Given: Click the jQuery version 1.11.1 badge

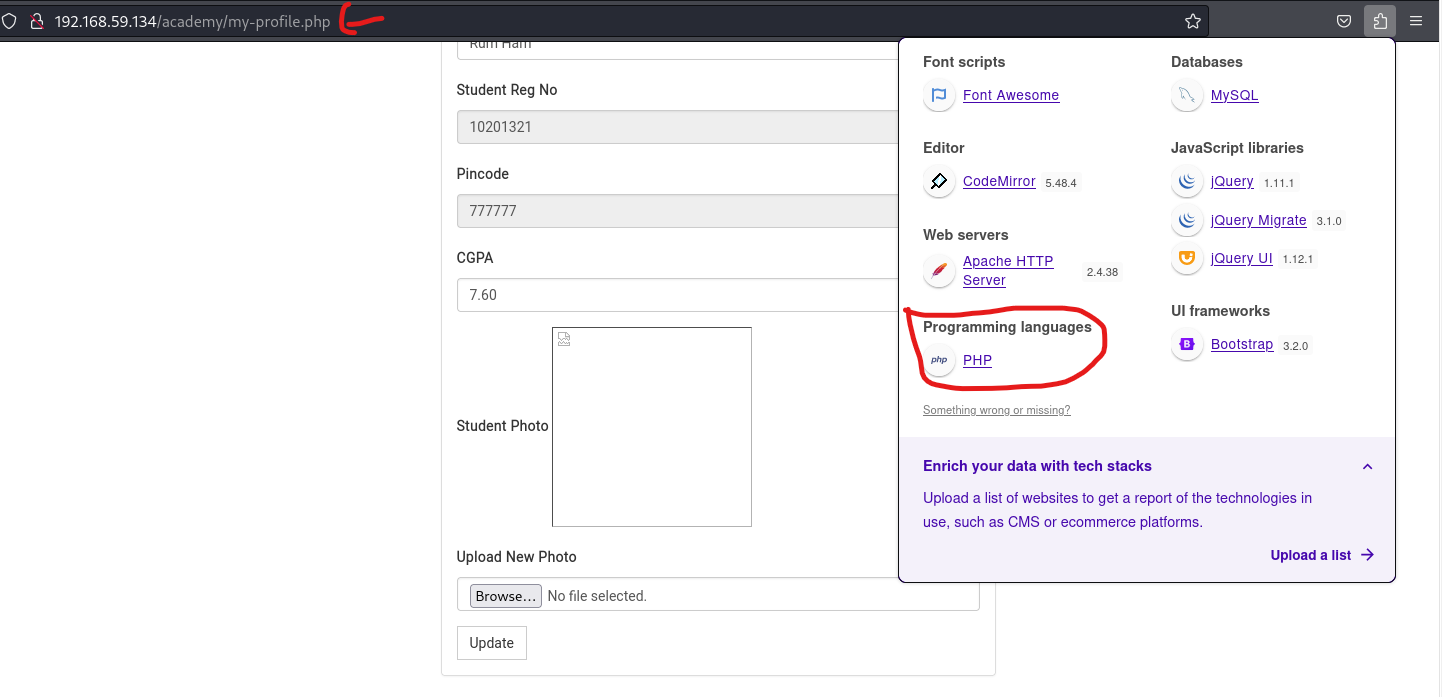Looking at the screenshot, I should 1279,183.
